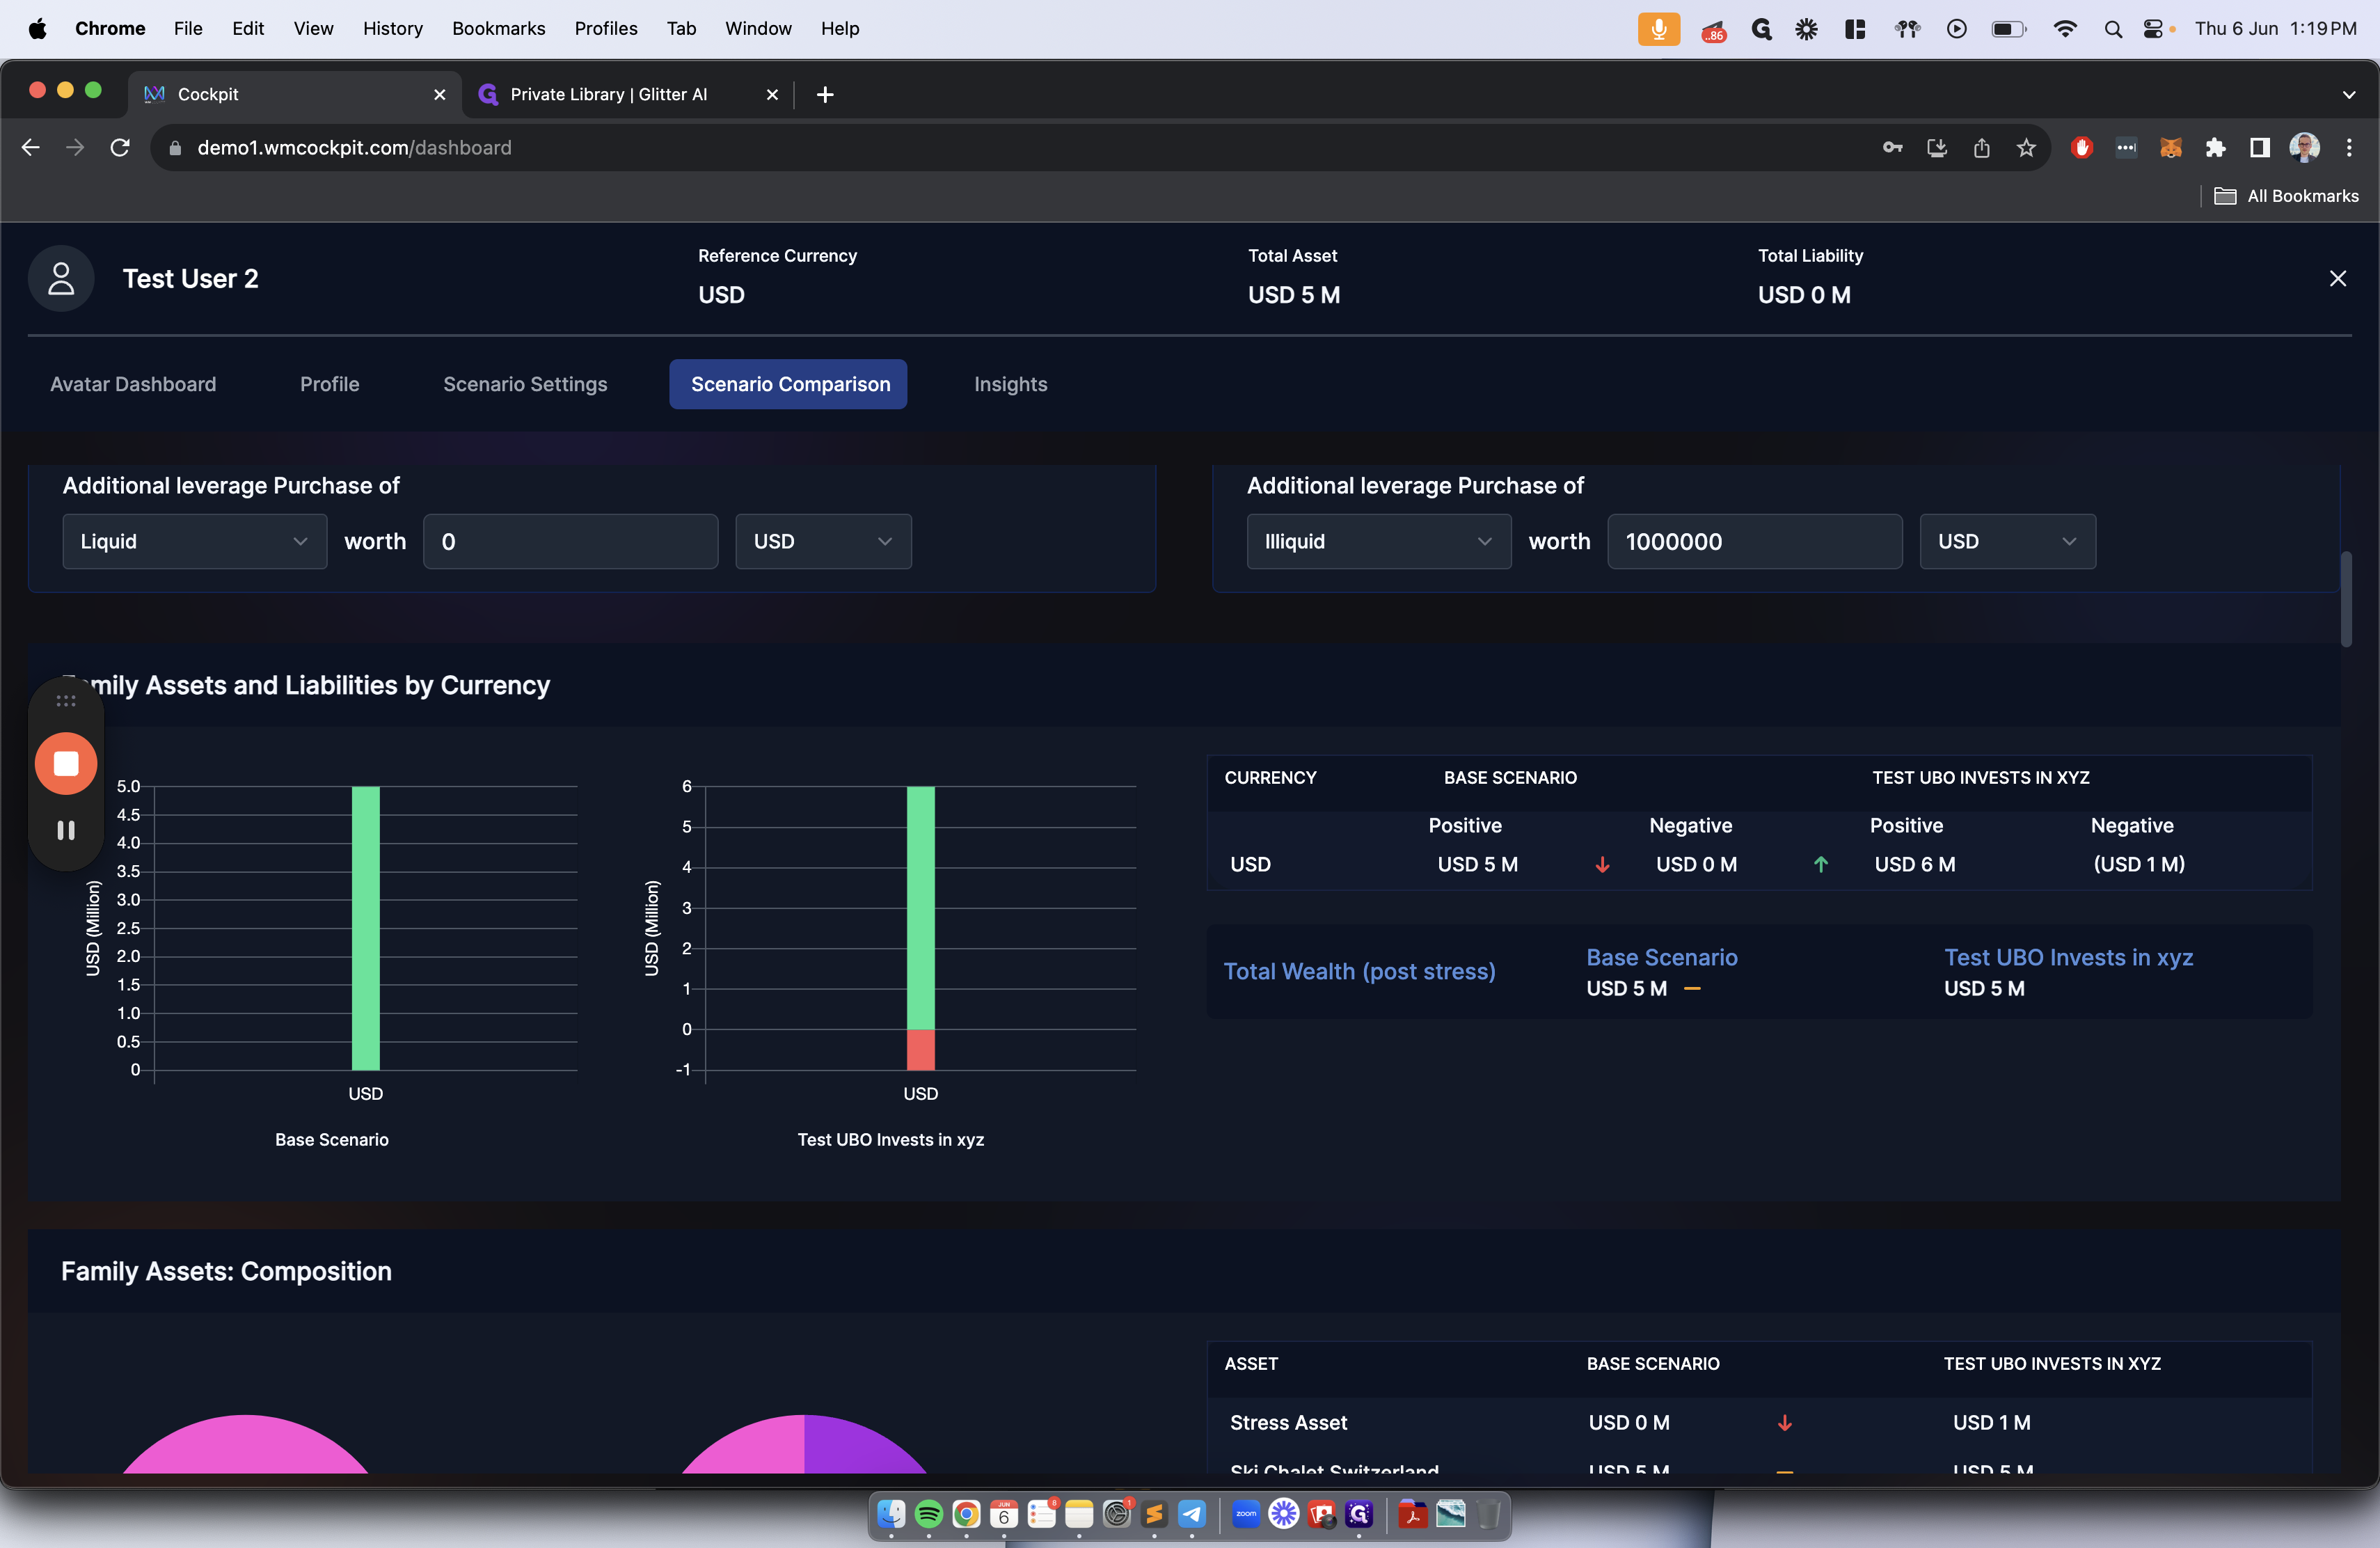Click the USD 6 M positive value
The image size is (2380, 1548).
(x=1914, y=865)
